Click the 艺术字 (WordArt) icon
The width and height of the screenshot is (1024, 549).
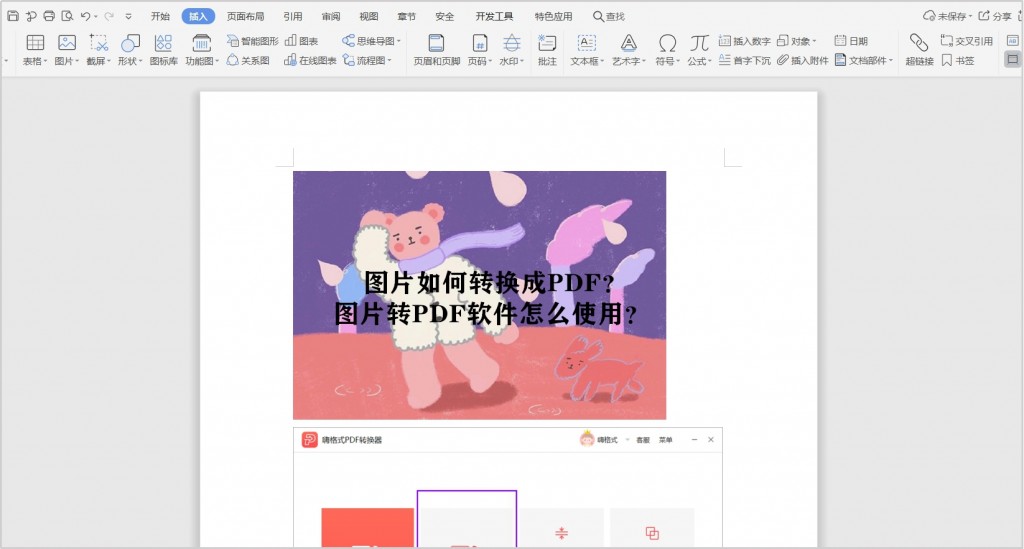click(628, 43)
